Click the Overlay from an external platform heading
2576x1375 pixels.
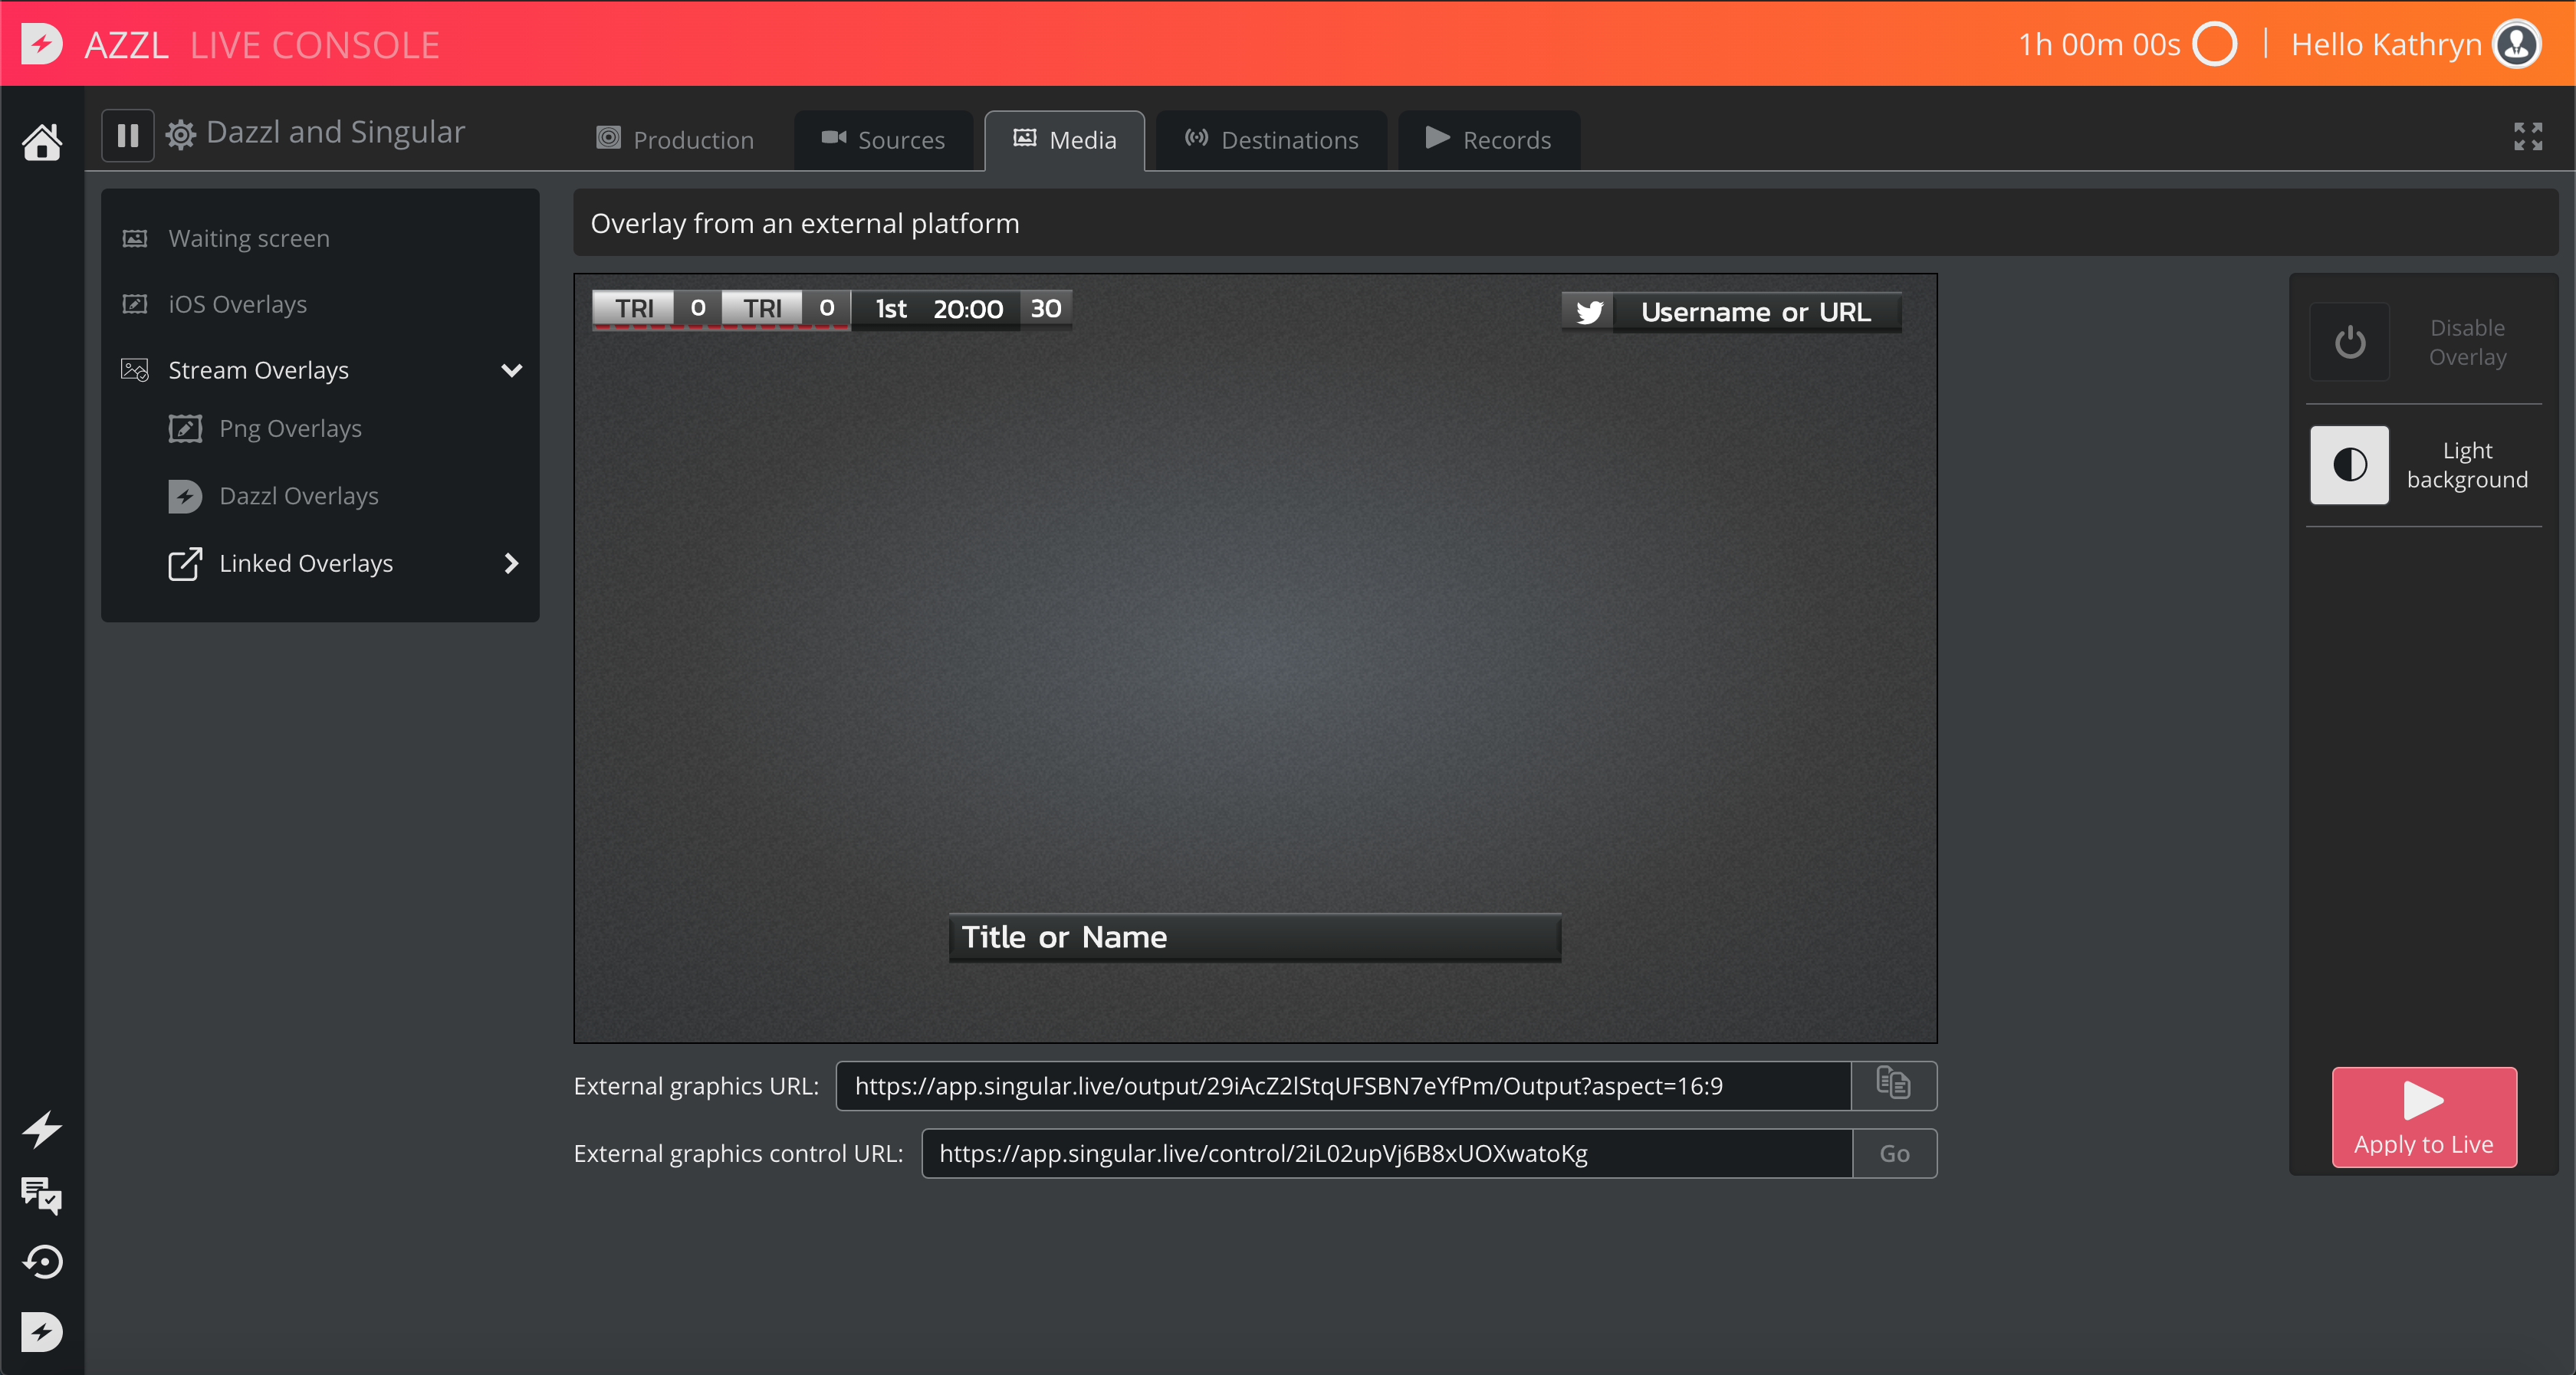point(805,223)
